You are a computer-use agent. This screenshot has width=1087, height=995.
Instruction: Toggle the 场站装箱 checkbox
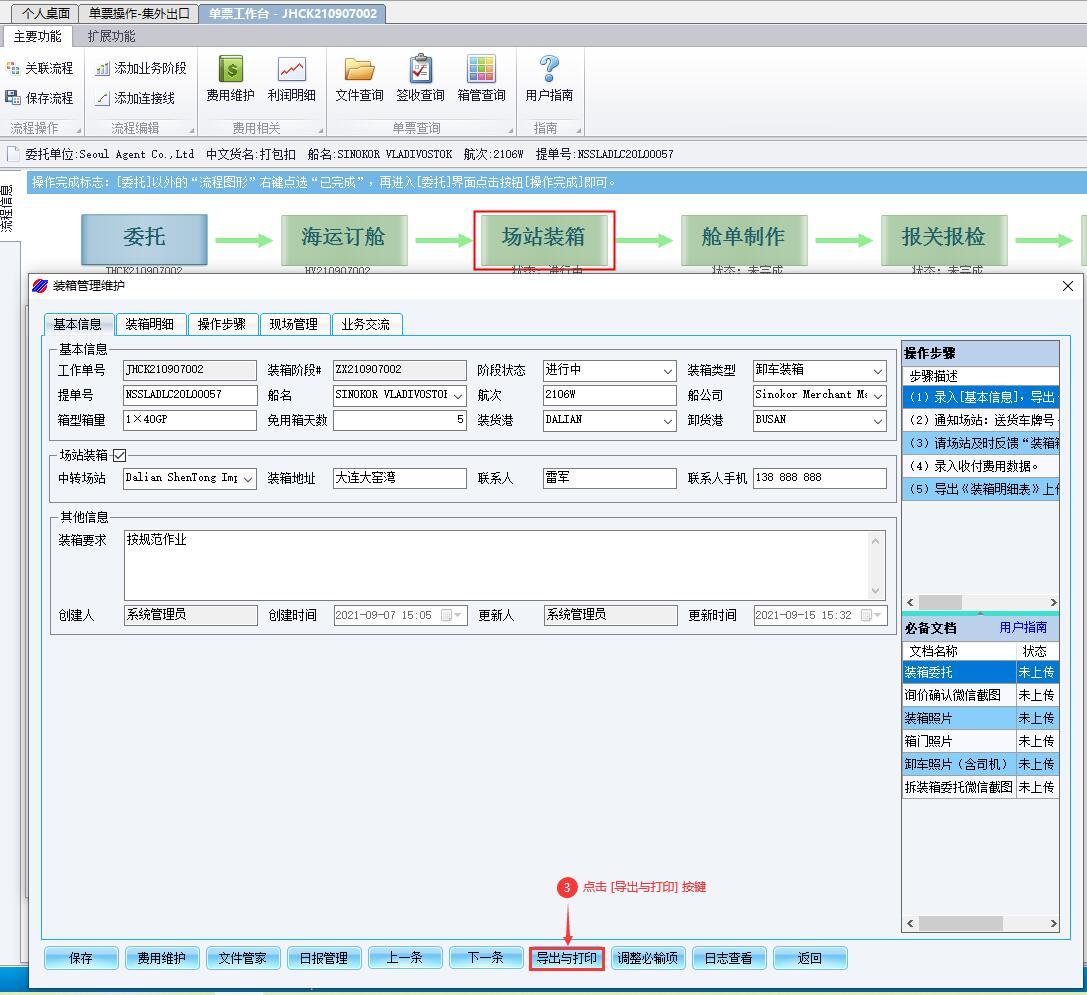click(120, 456)
